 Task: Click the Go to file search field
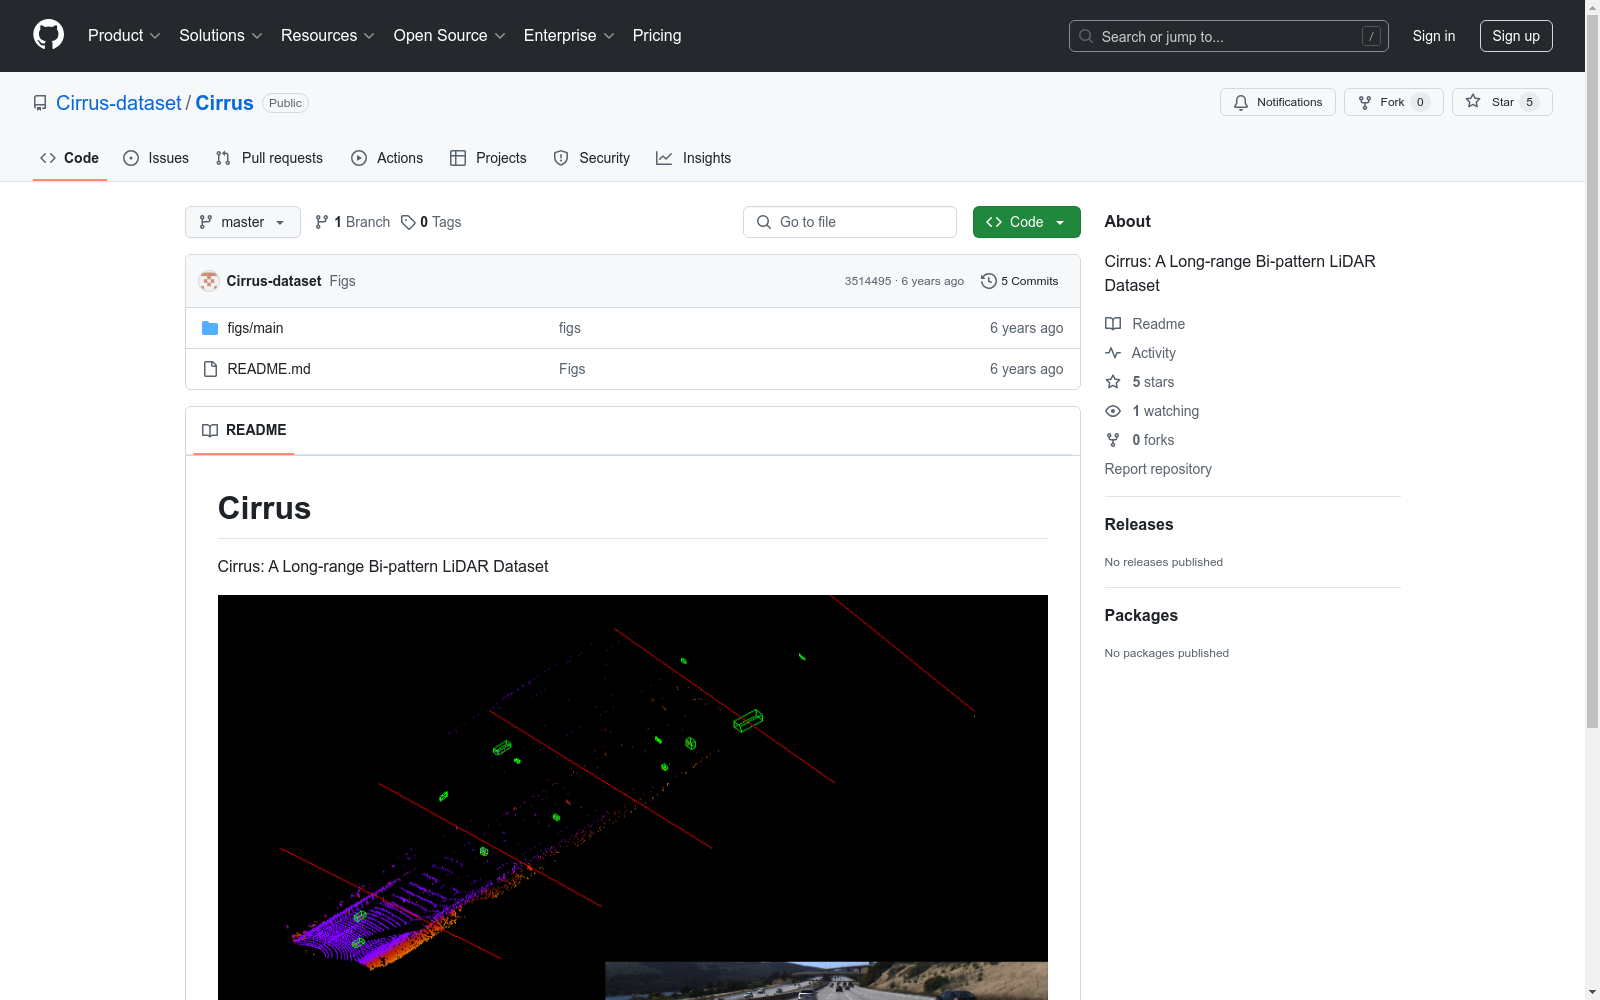tap(850, 222)
